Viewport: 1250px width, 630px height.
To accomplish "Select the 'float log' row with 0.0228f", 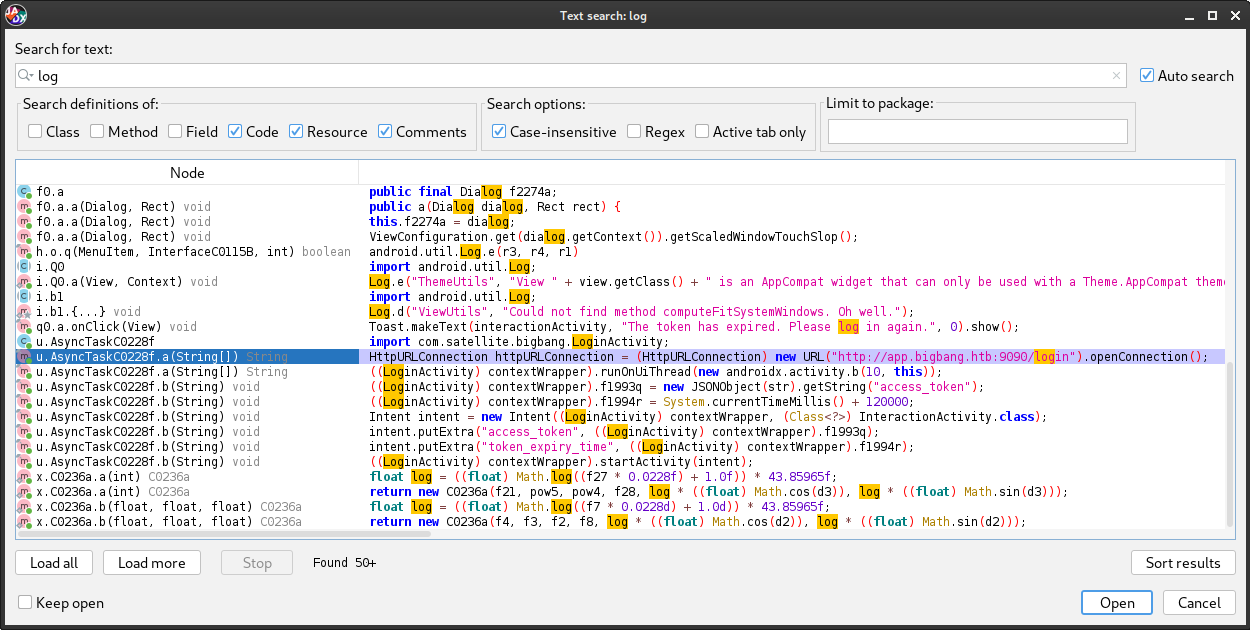I will 621,477.
